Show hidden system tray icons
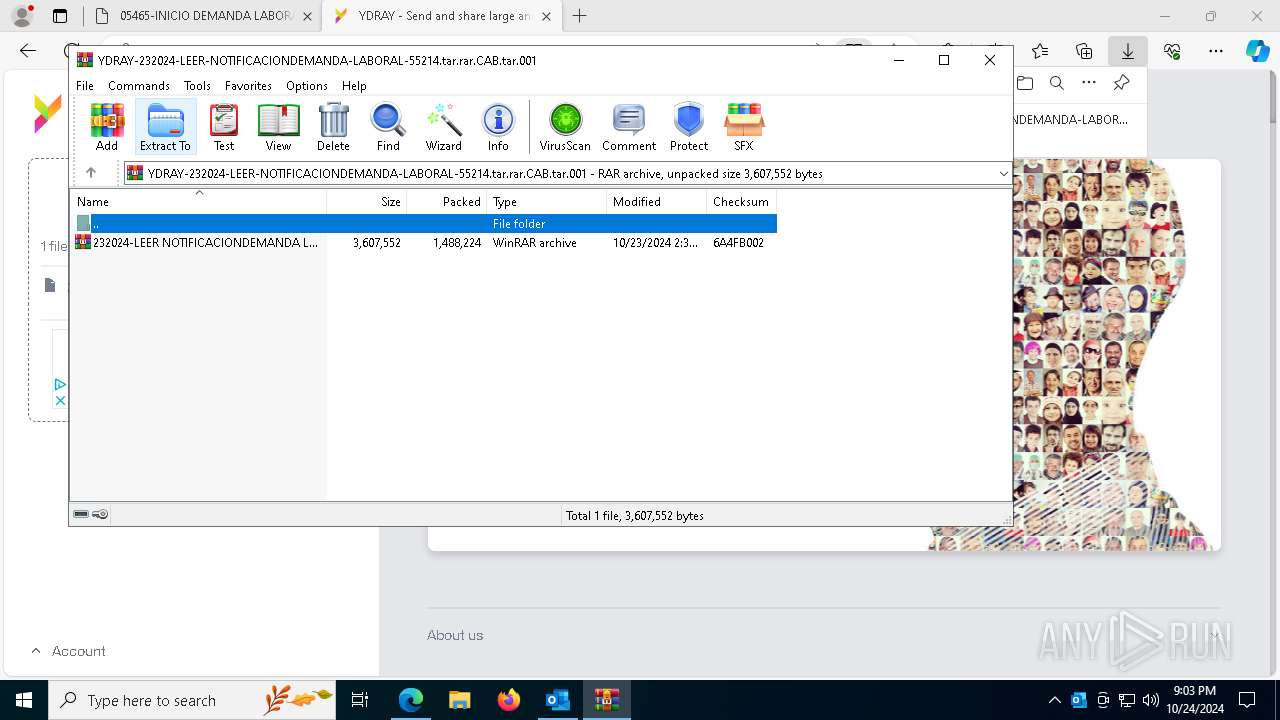1280x720 pixels. point(1054,700)
